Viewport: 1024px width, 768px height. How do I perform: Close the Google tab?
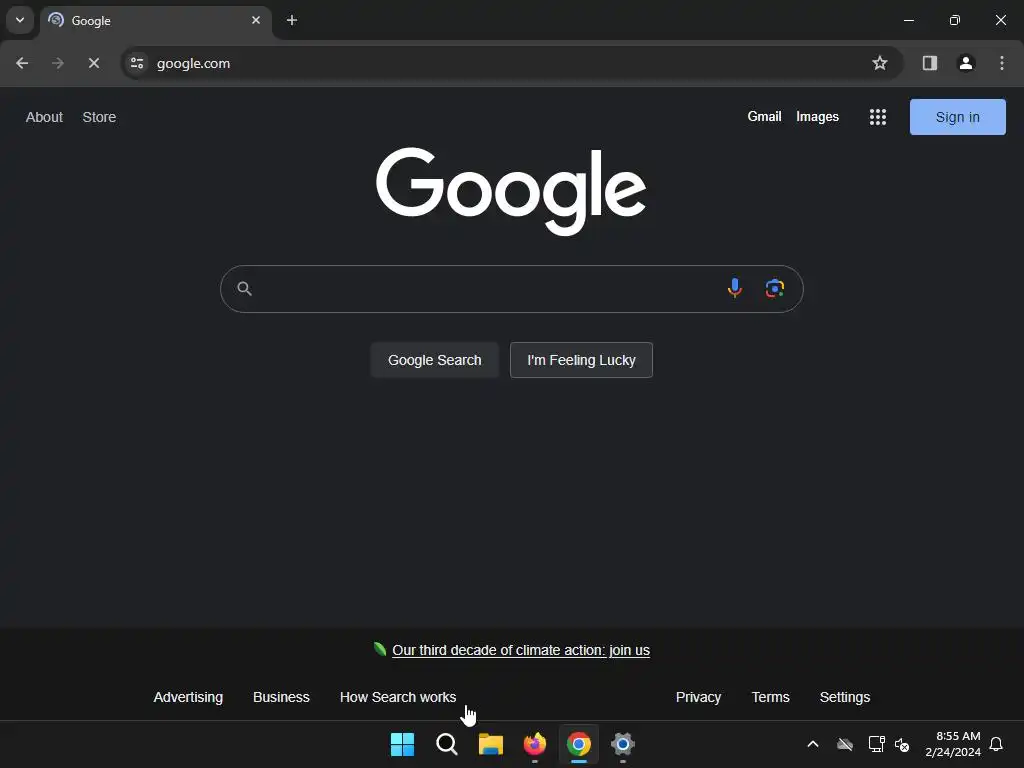pyautogui.click(x=256, y=20)
